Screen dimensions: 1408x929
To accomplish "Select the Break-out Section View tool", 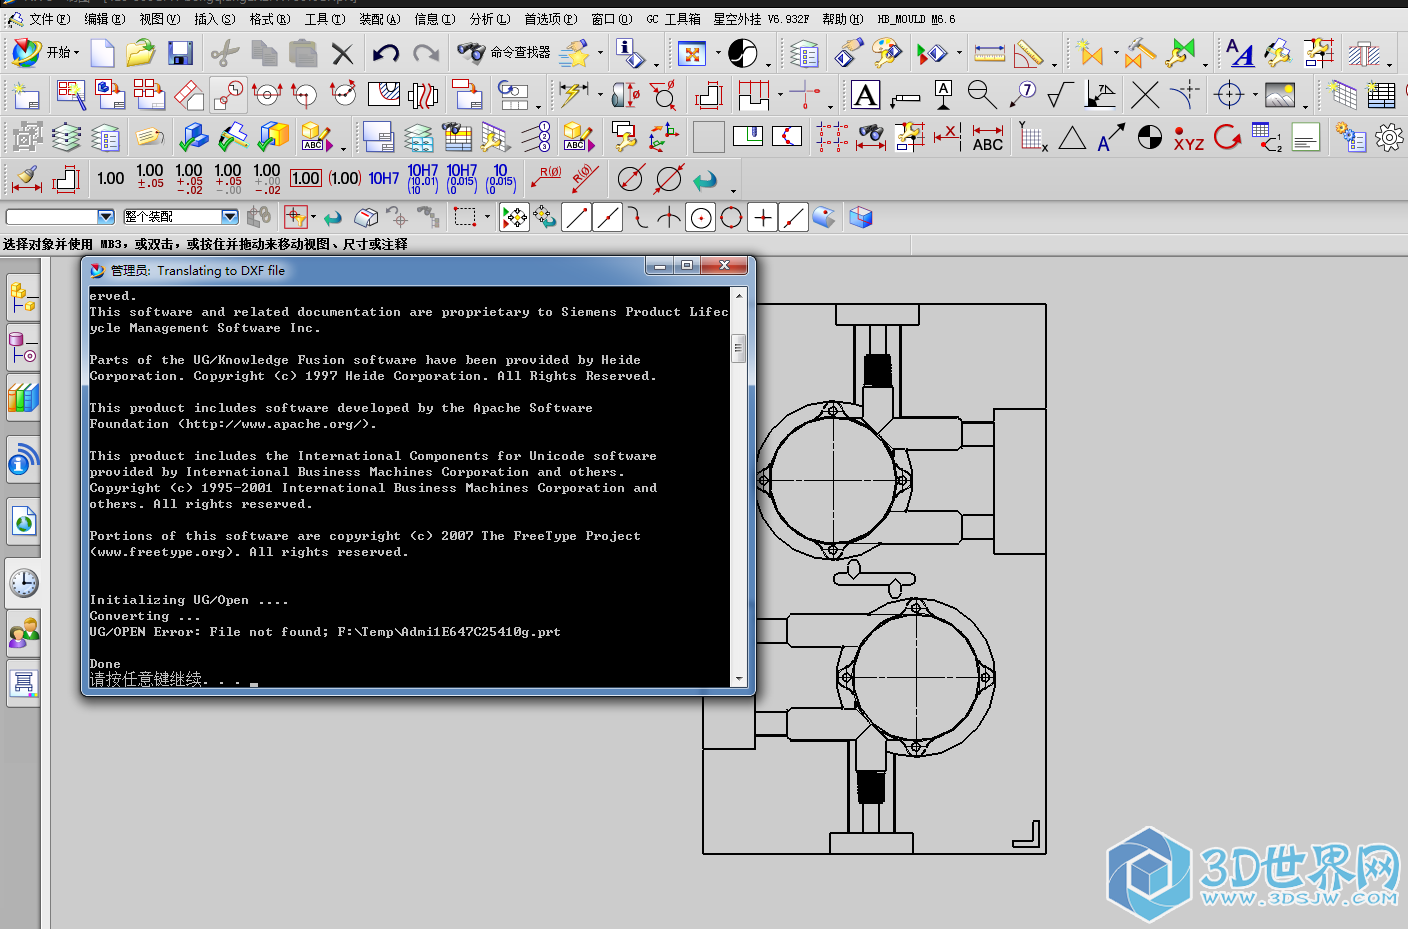I will 384,95.
